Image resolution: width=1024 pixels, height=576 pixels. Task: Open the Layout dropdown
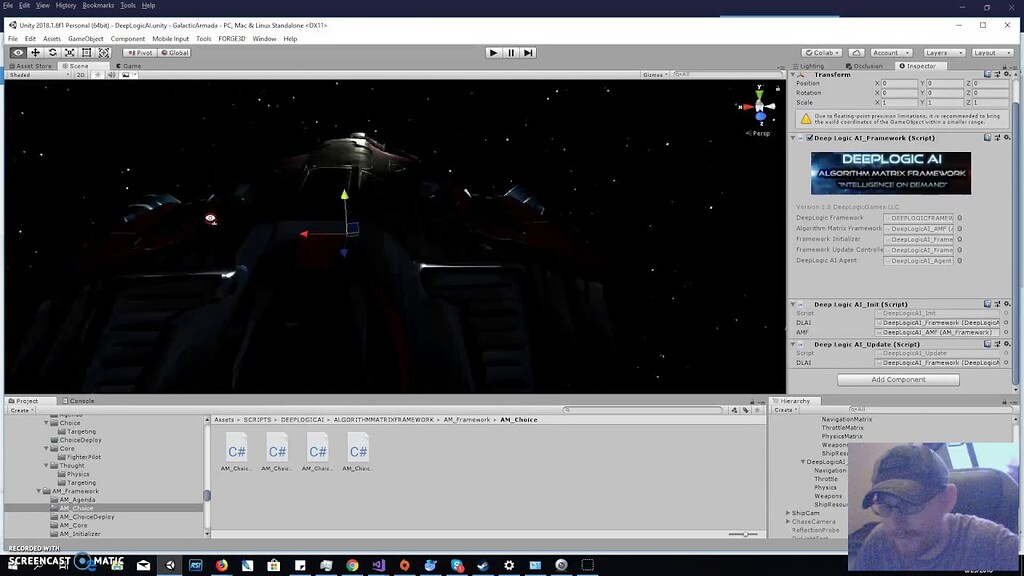point(992,52)
